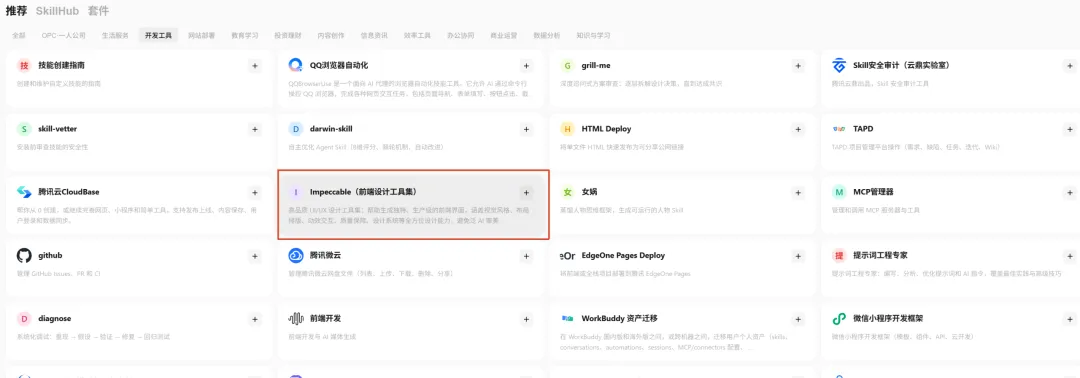
Task: Click the github octocat icon
Action: 24,255
